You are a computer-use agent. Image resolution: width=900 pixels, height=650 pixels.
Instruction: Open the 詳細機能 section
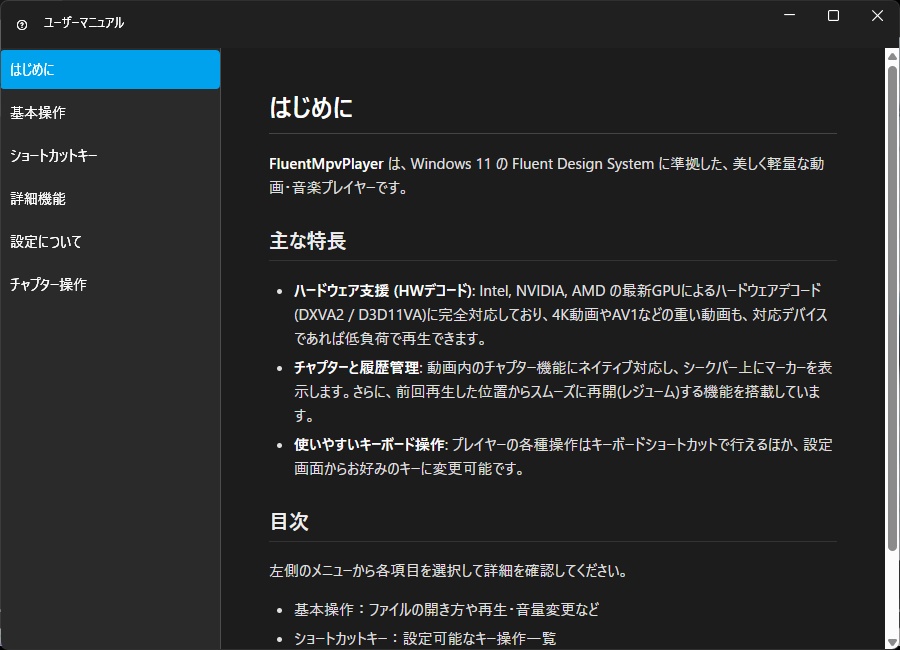coord(110,198)
